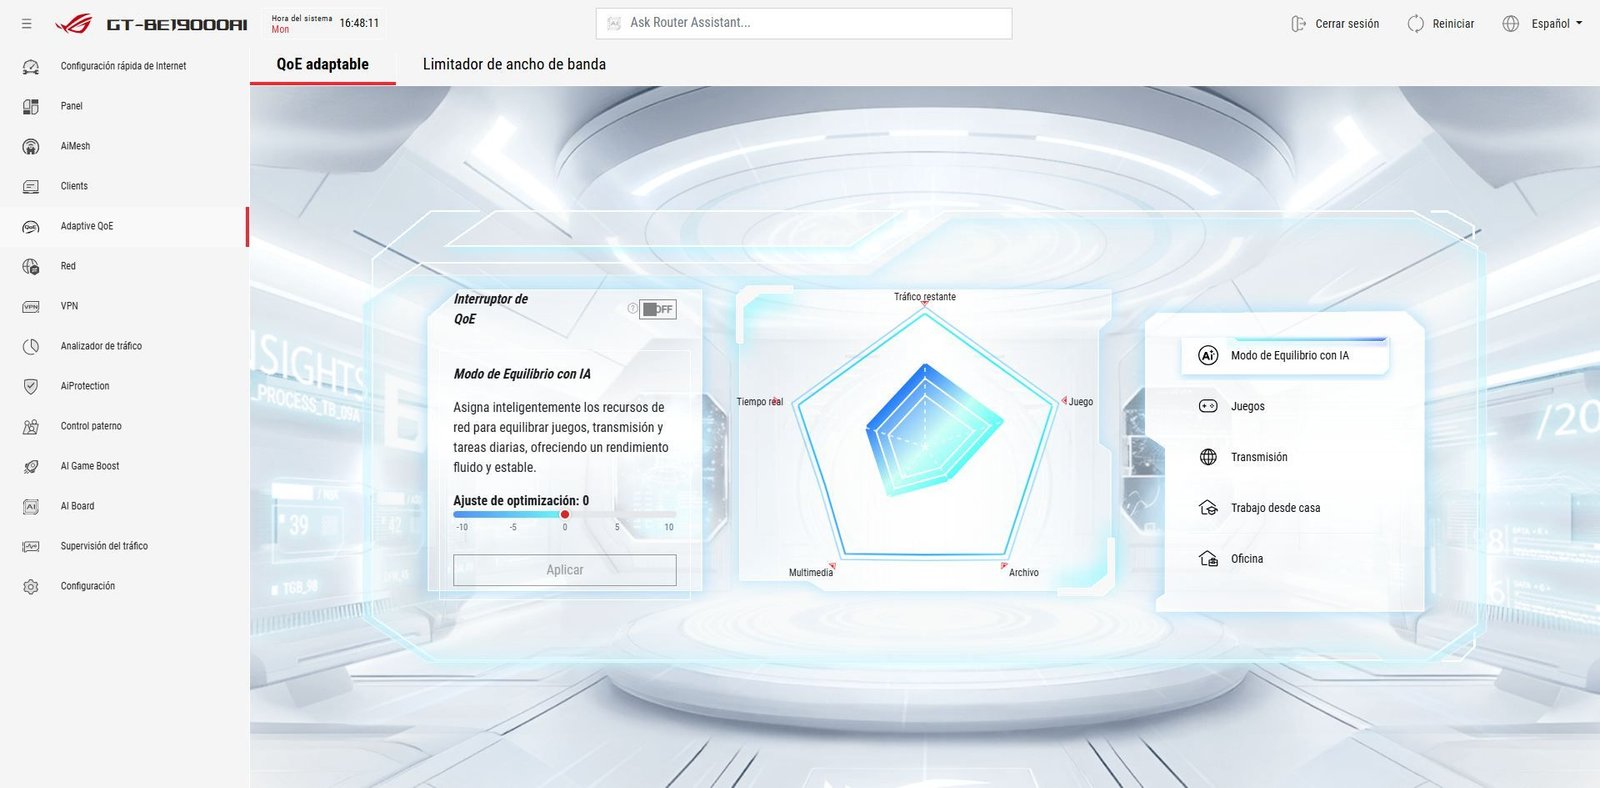Choose the Trabajo desde casa mode

click(1274, 508)
